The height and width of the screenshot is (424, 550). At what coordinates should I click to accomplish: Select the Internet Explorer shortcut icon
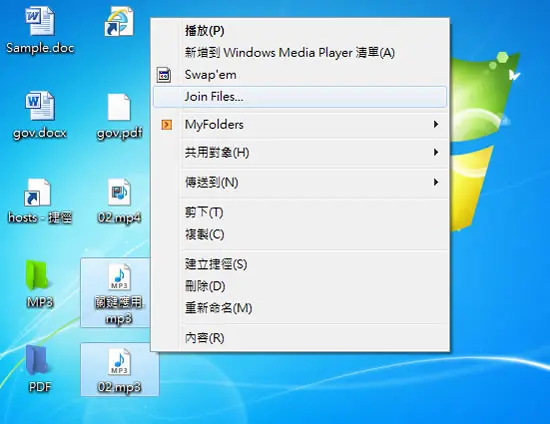[119, 22]
